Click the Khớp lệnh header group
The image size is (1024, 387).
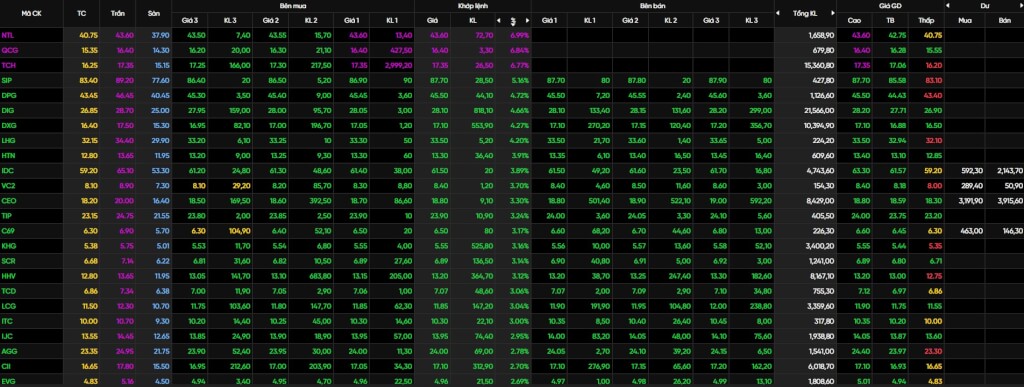(x=473, y=5)
